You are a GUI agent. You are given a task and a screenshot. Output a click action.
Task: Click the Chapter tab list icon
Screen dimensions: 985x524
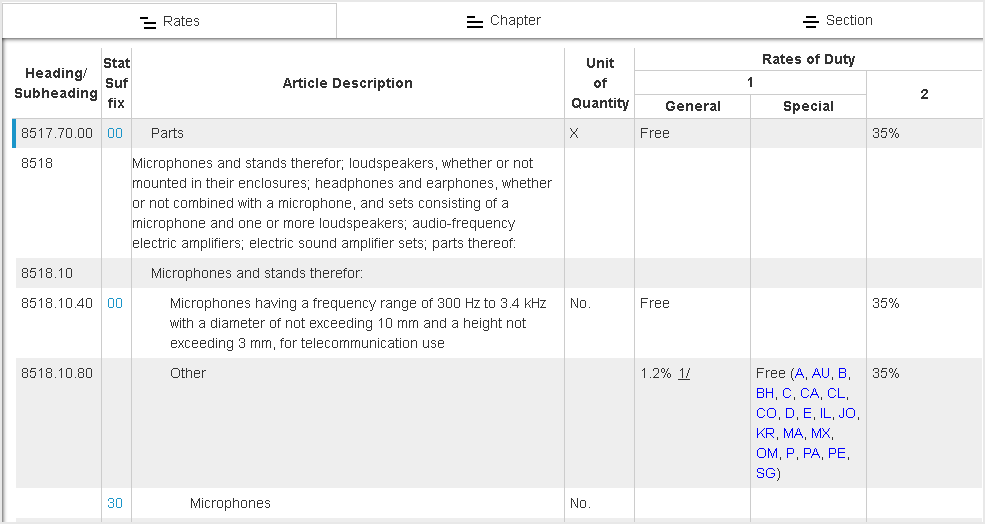click(475, 22)
